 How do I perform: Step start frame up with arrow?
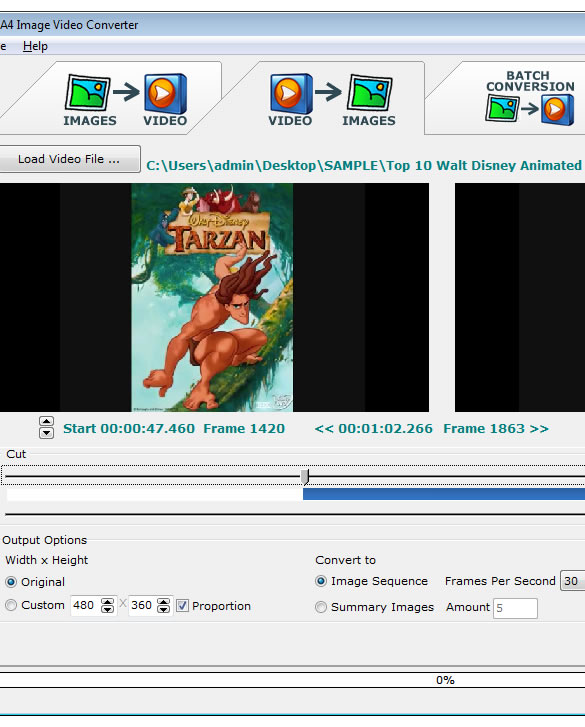click(x=46, y=421)
